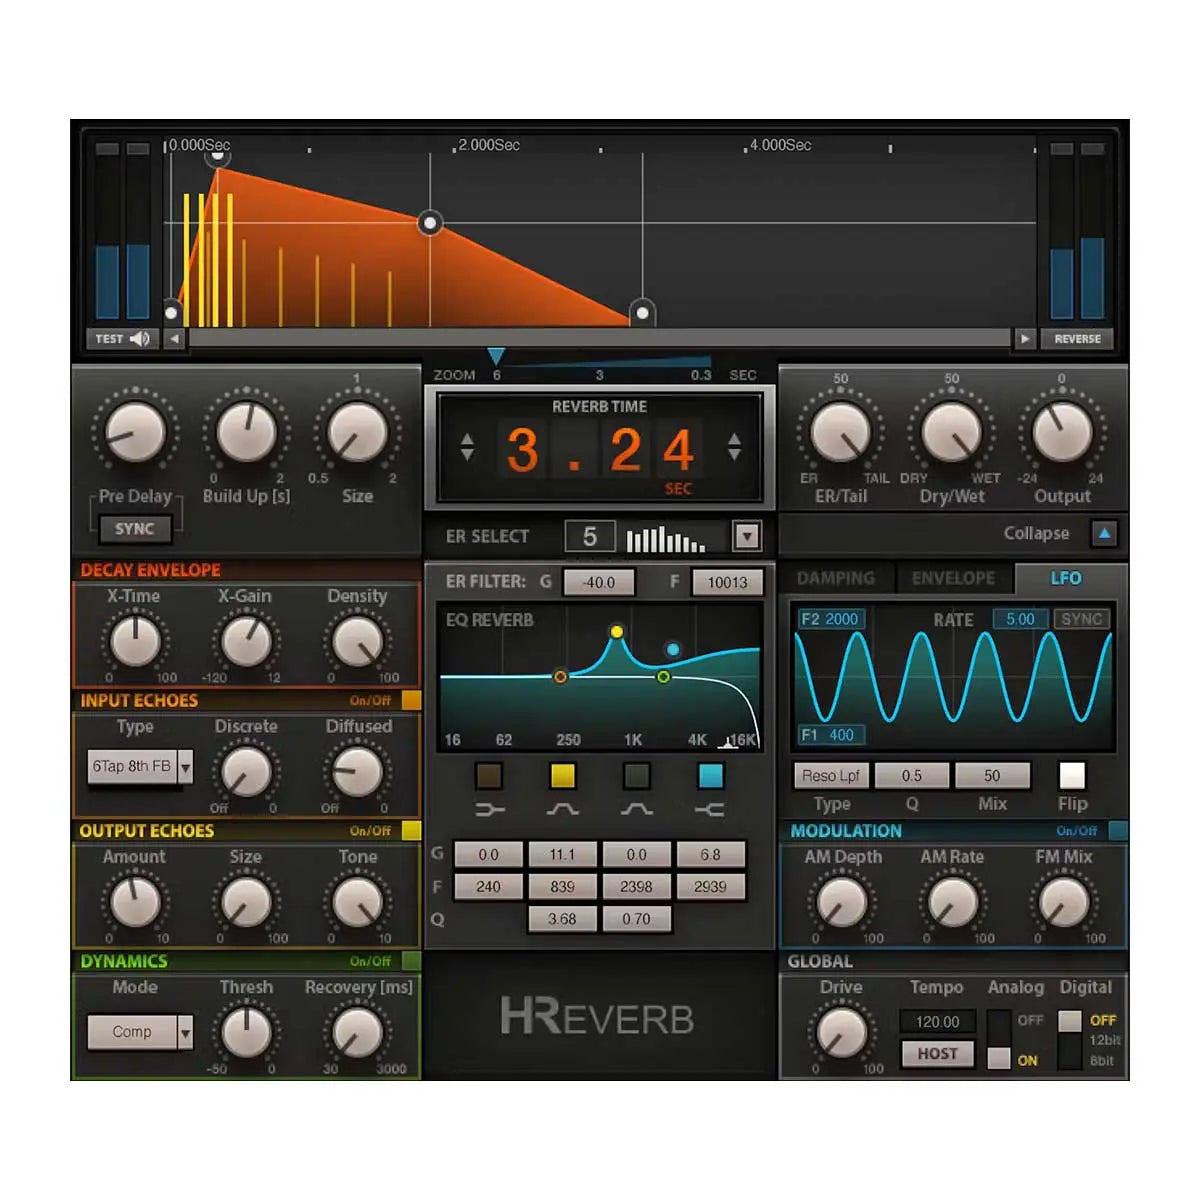Click the HOST tempo button

click(x=938, y=1053)
